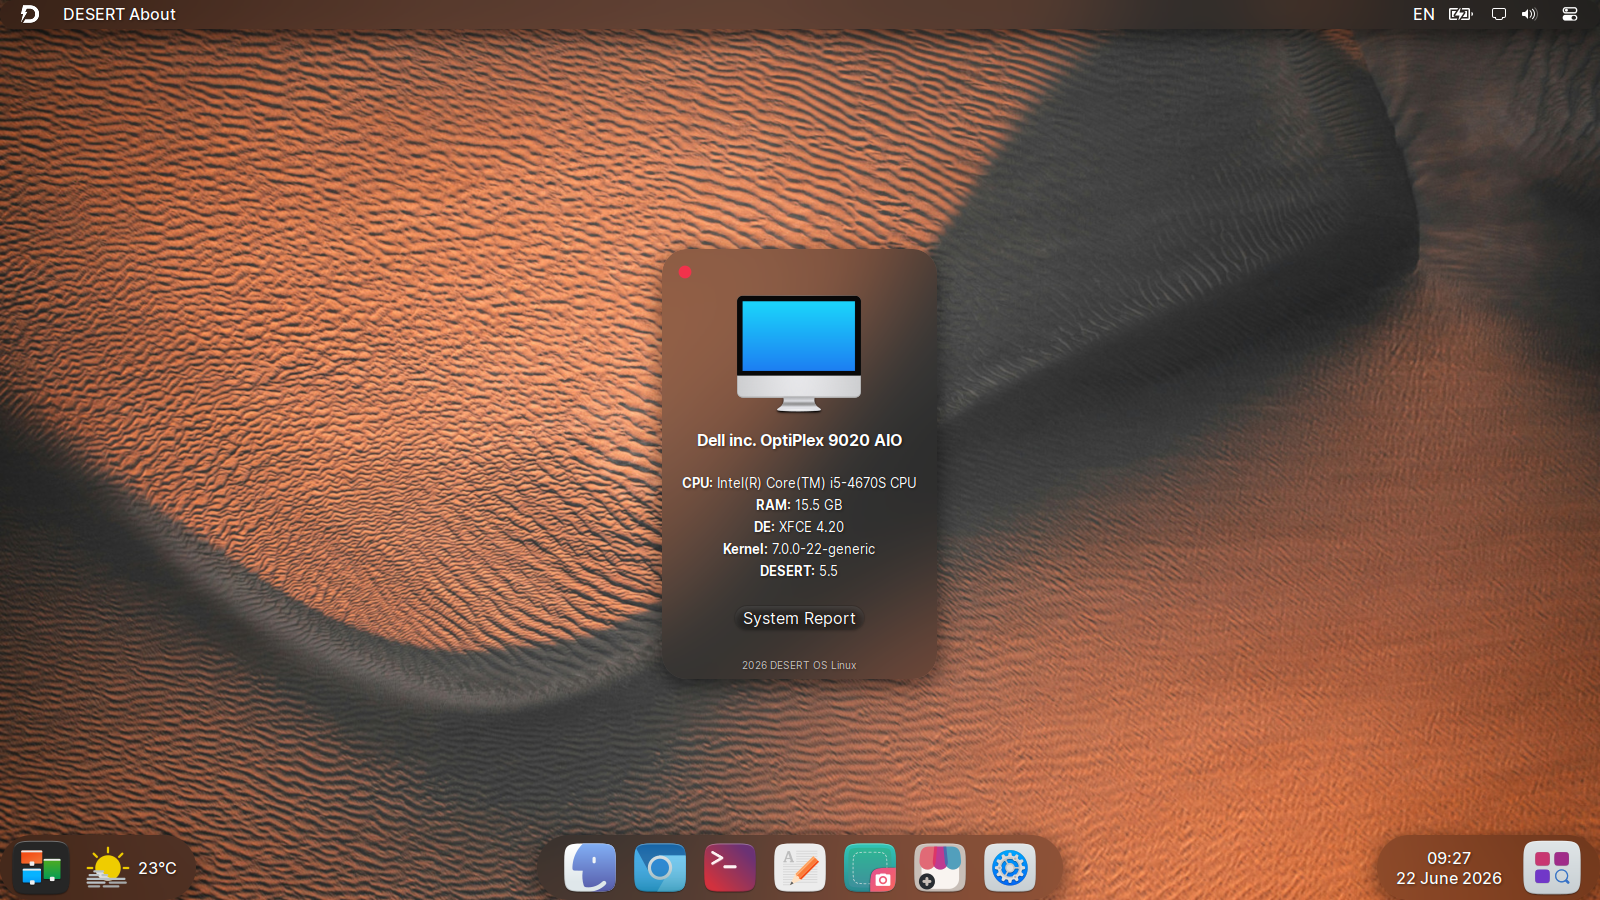1600x900 pixels.
Task: Open the app launcher grid search icon
Action: pos(1552,867)
